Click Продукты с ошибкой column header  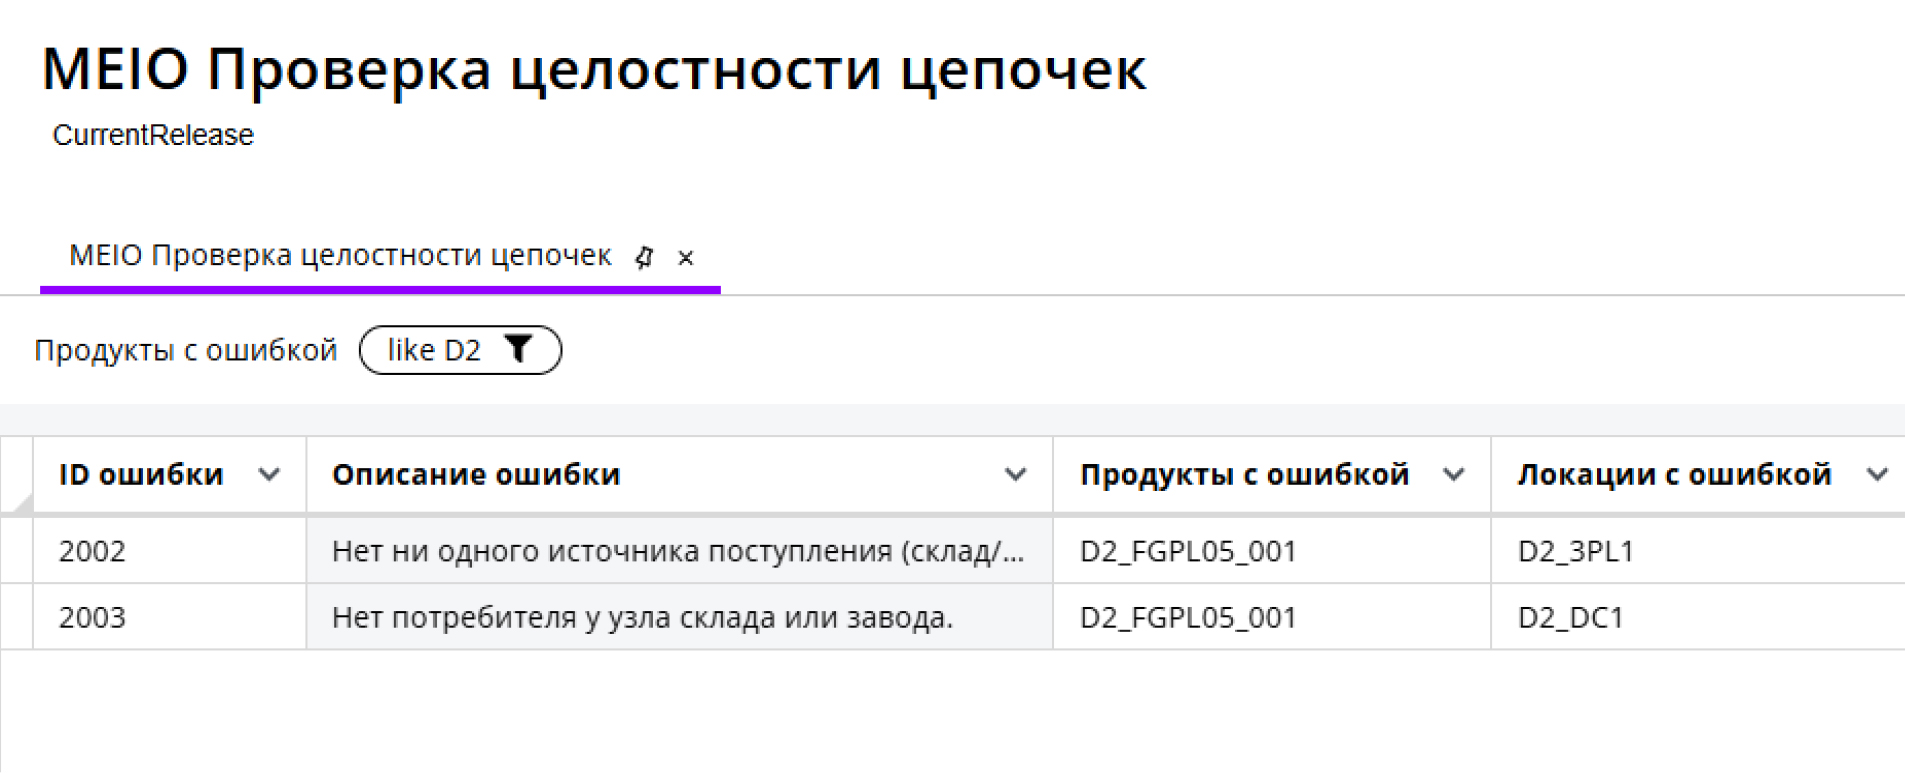click(x=1244, y=475)
